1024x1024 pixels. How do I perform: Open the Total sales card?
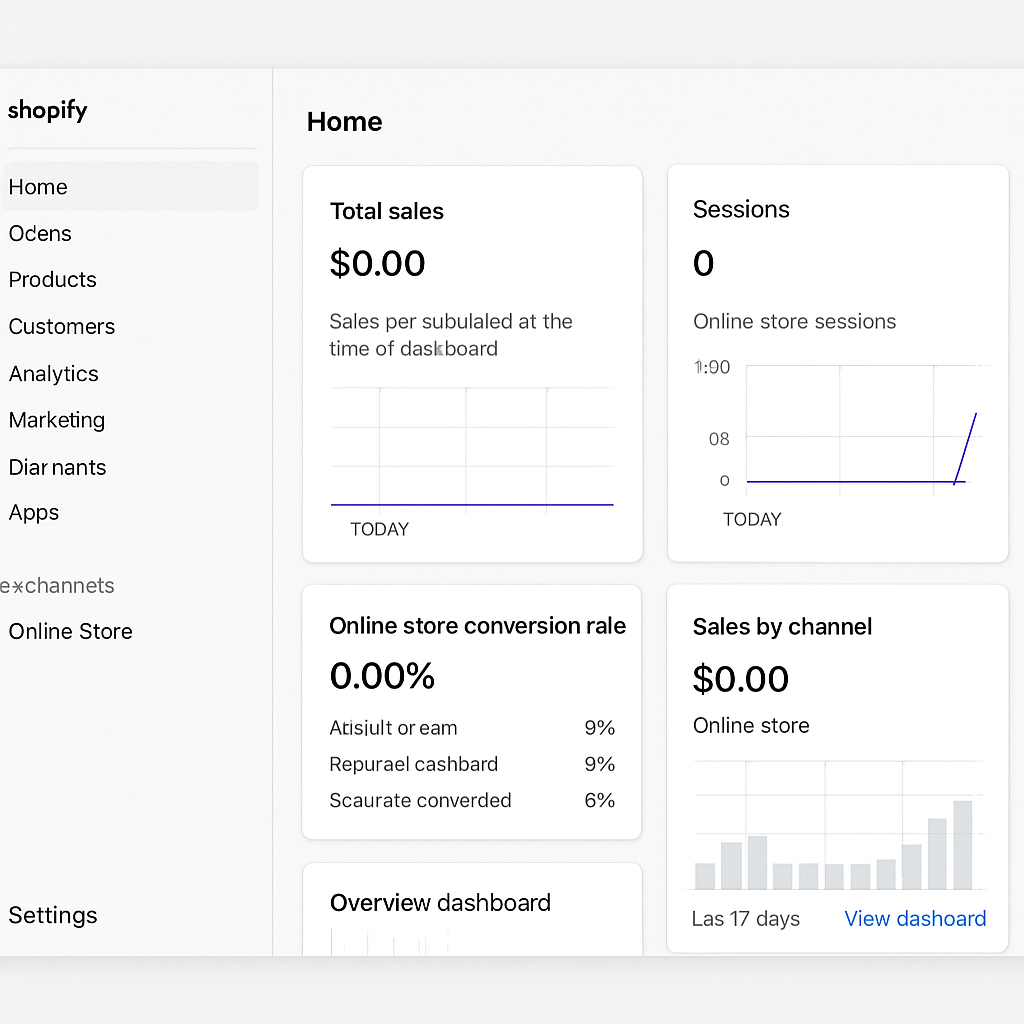pos(471,360)
